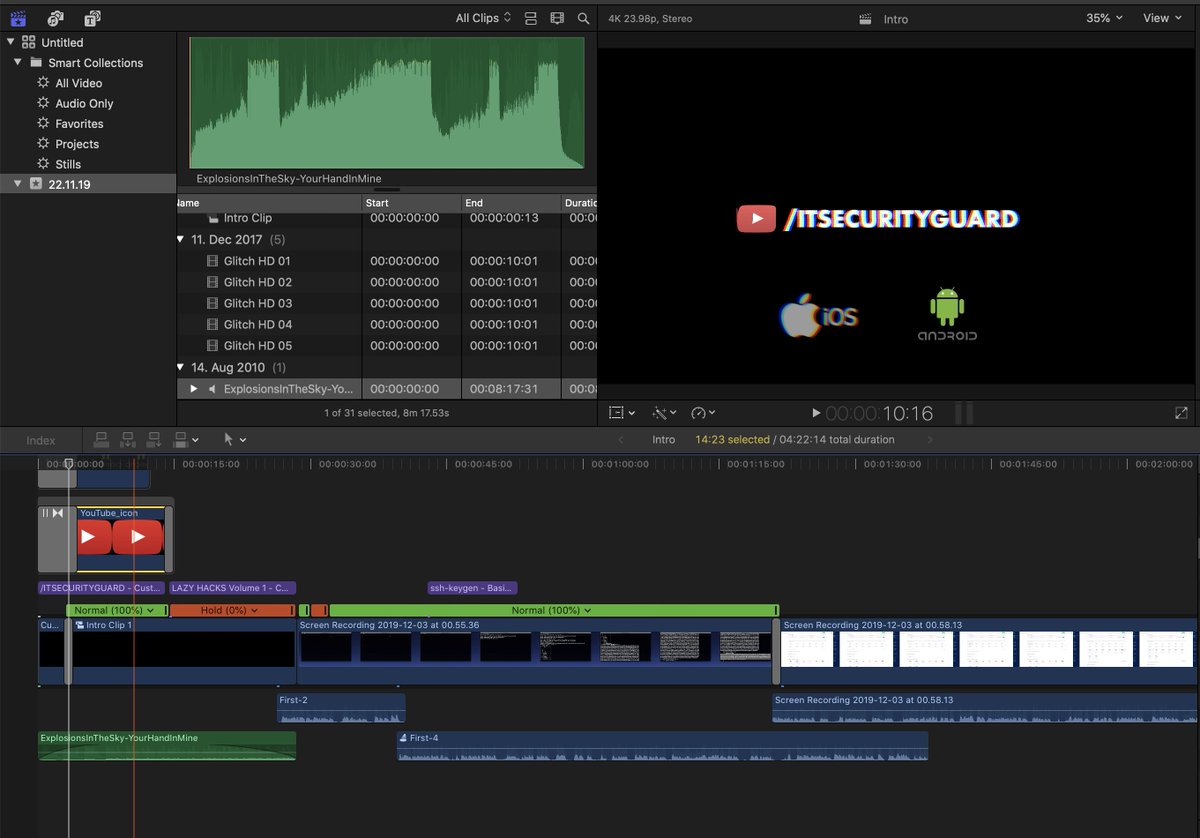Select the First-2 audio clip
The image size is (1200, 838).
pyautogui.click(x=341, y=708)
